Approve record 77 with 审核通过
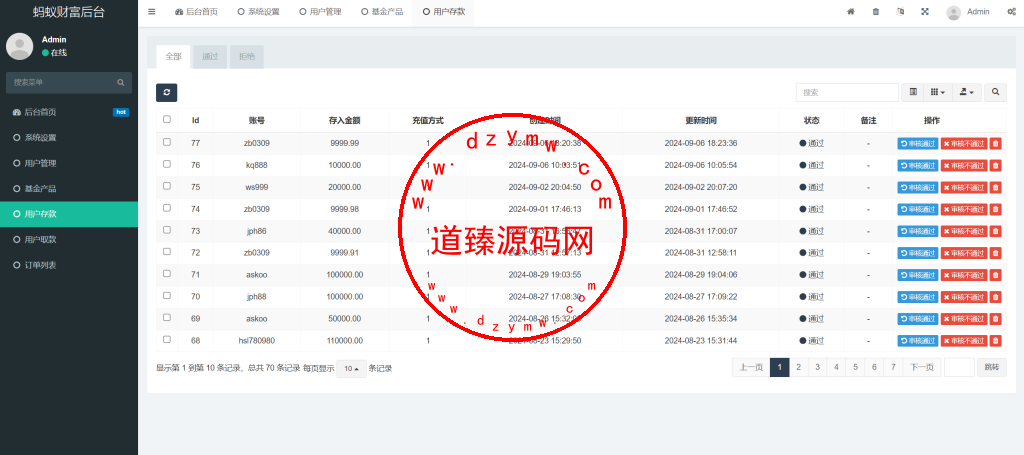The width and height of the screenshot is (1024, 455). (x=918, y=144)
